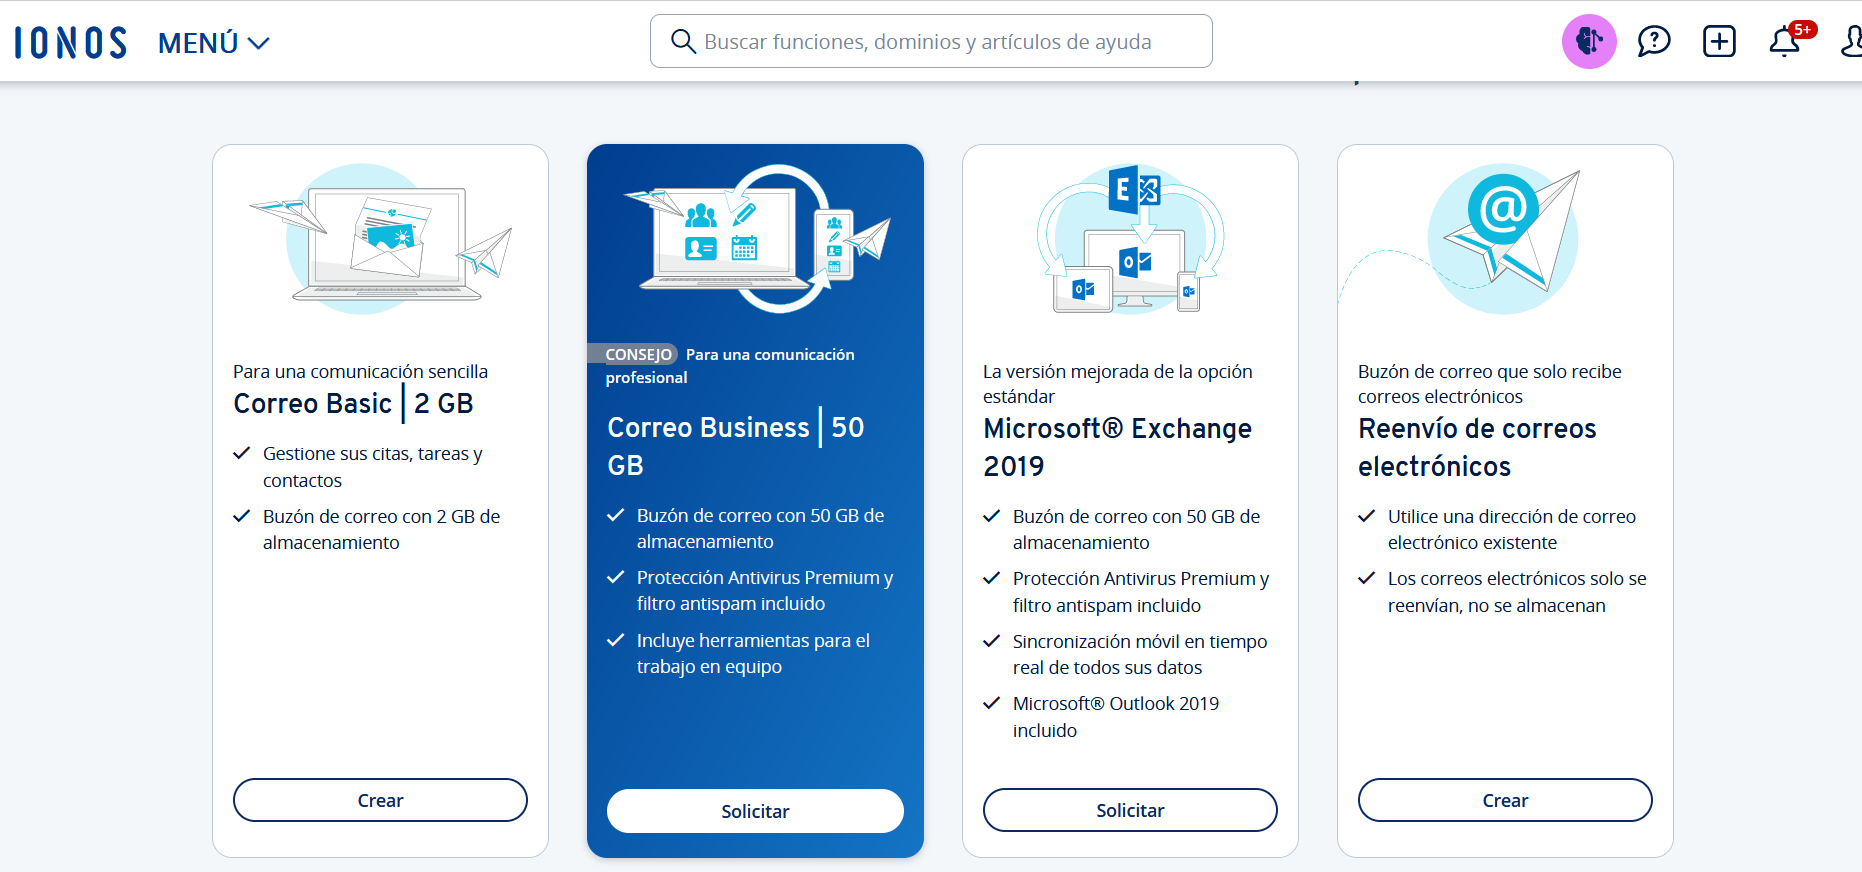Viewport: 1862px width, 872px height.
Task: Click the checkmark beside 'Microsoft® Outlook 2019 incluido'
Action: tap(991, 703)
